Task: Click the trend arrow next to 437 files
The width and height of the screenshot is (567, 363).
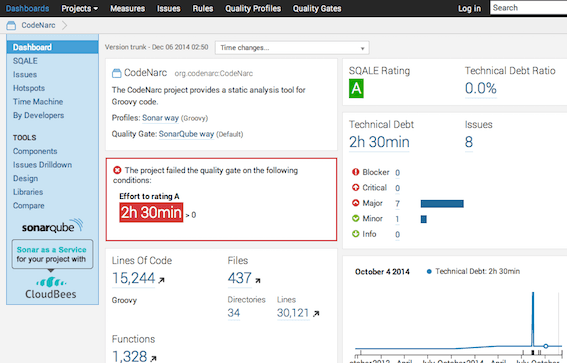Action: (257, 280)
